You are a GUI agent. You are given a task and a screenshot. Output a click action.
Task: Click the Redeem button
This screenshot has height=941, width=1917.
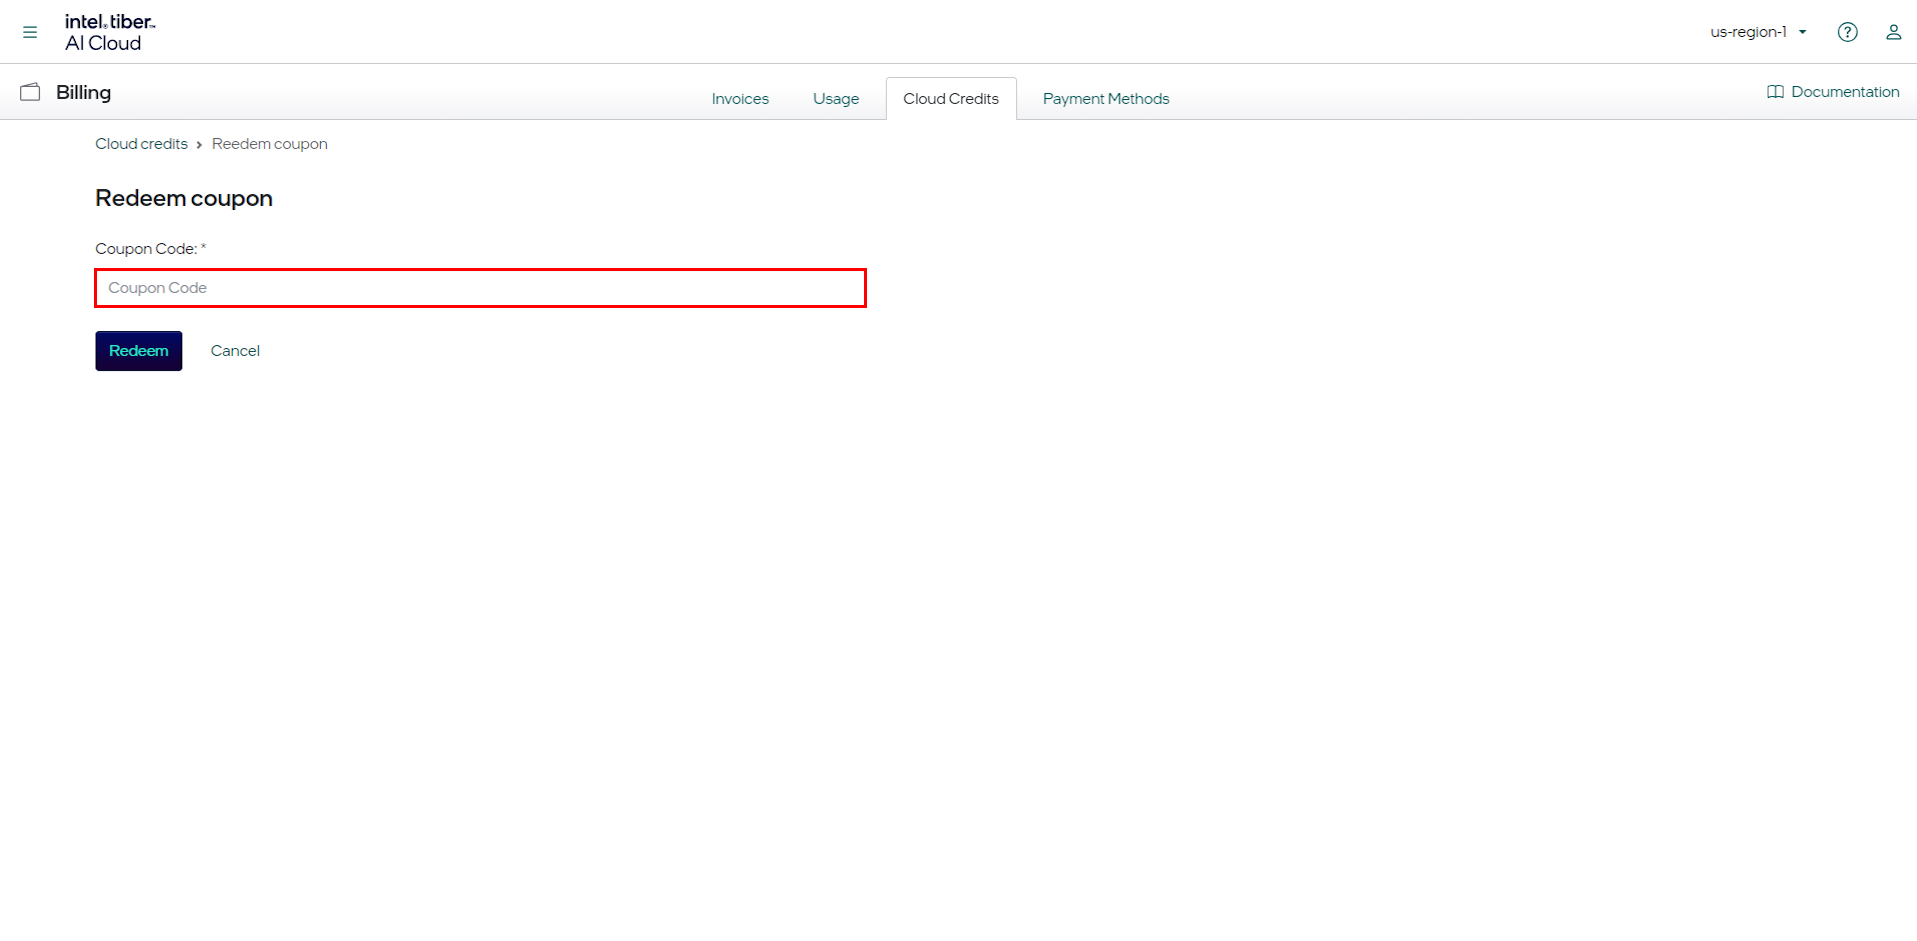[139, 351]
